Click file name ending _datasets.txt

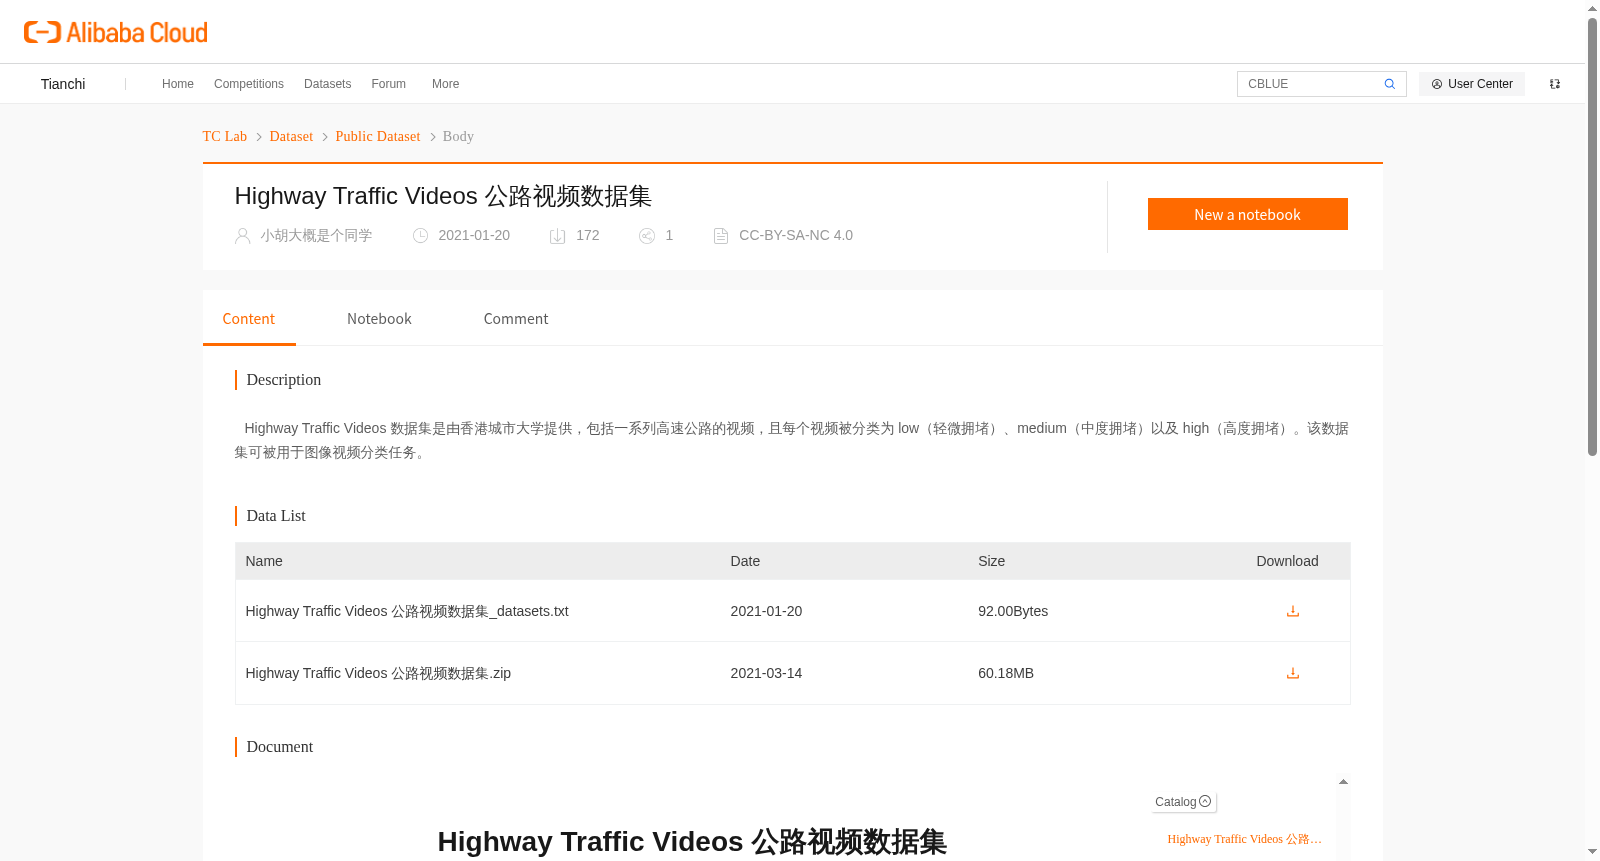[x=407, y=611]
